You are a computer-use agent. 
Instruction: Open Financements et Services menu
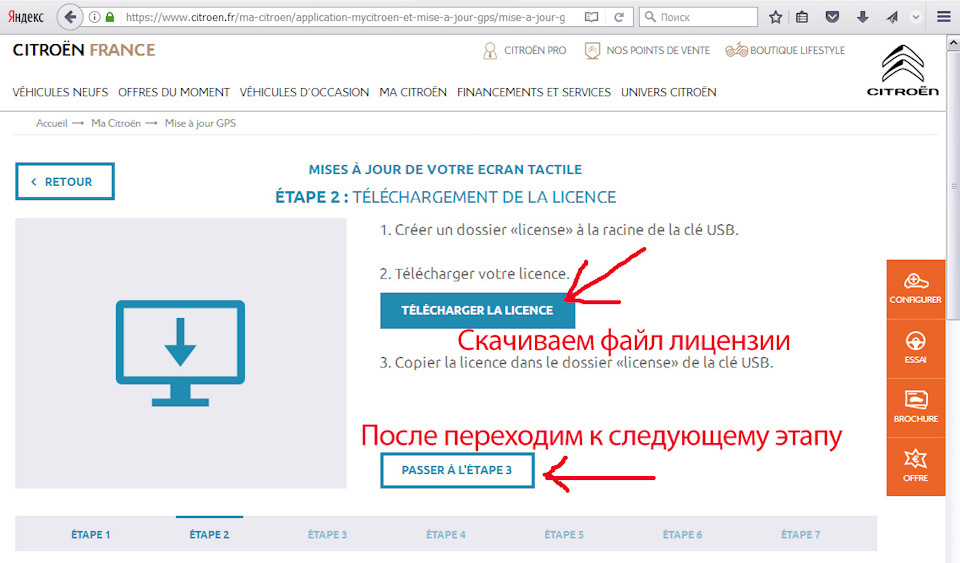tap(534, 92)
